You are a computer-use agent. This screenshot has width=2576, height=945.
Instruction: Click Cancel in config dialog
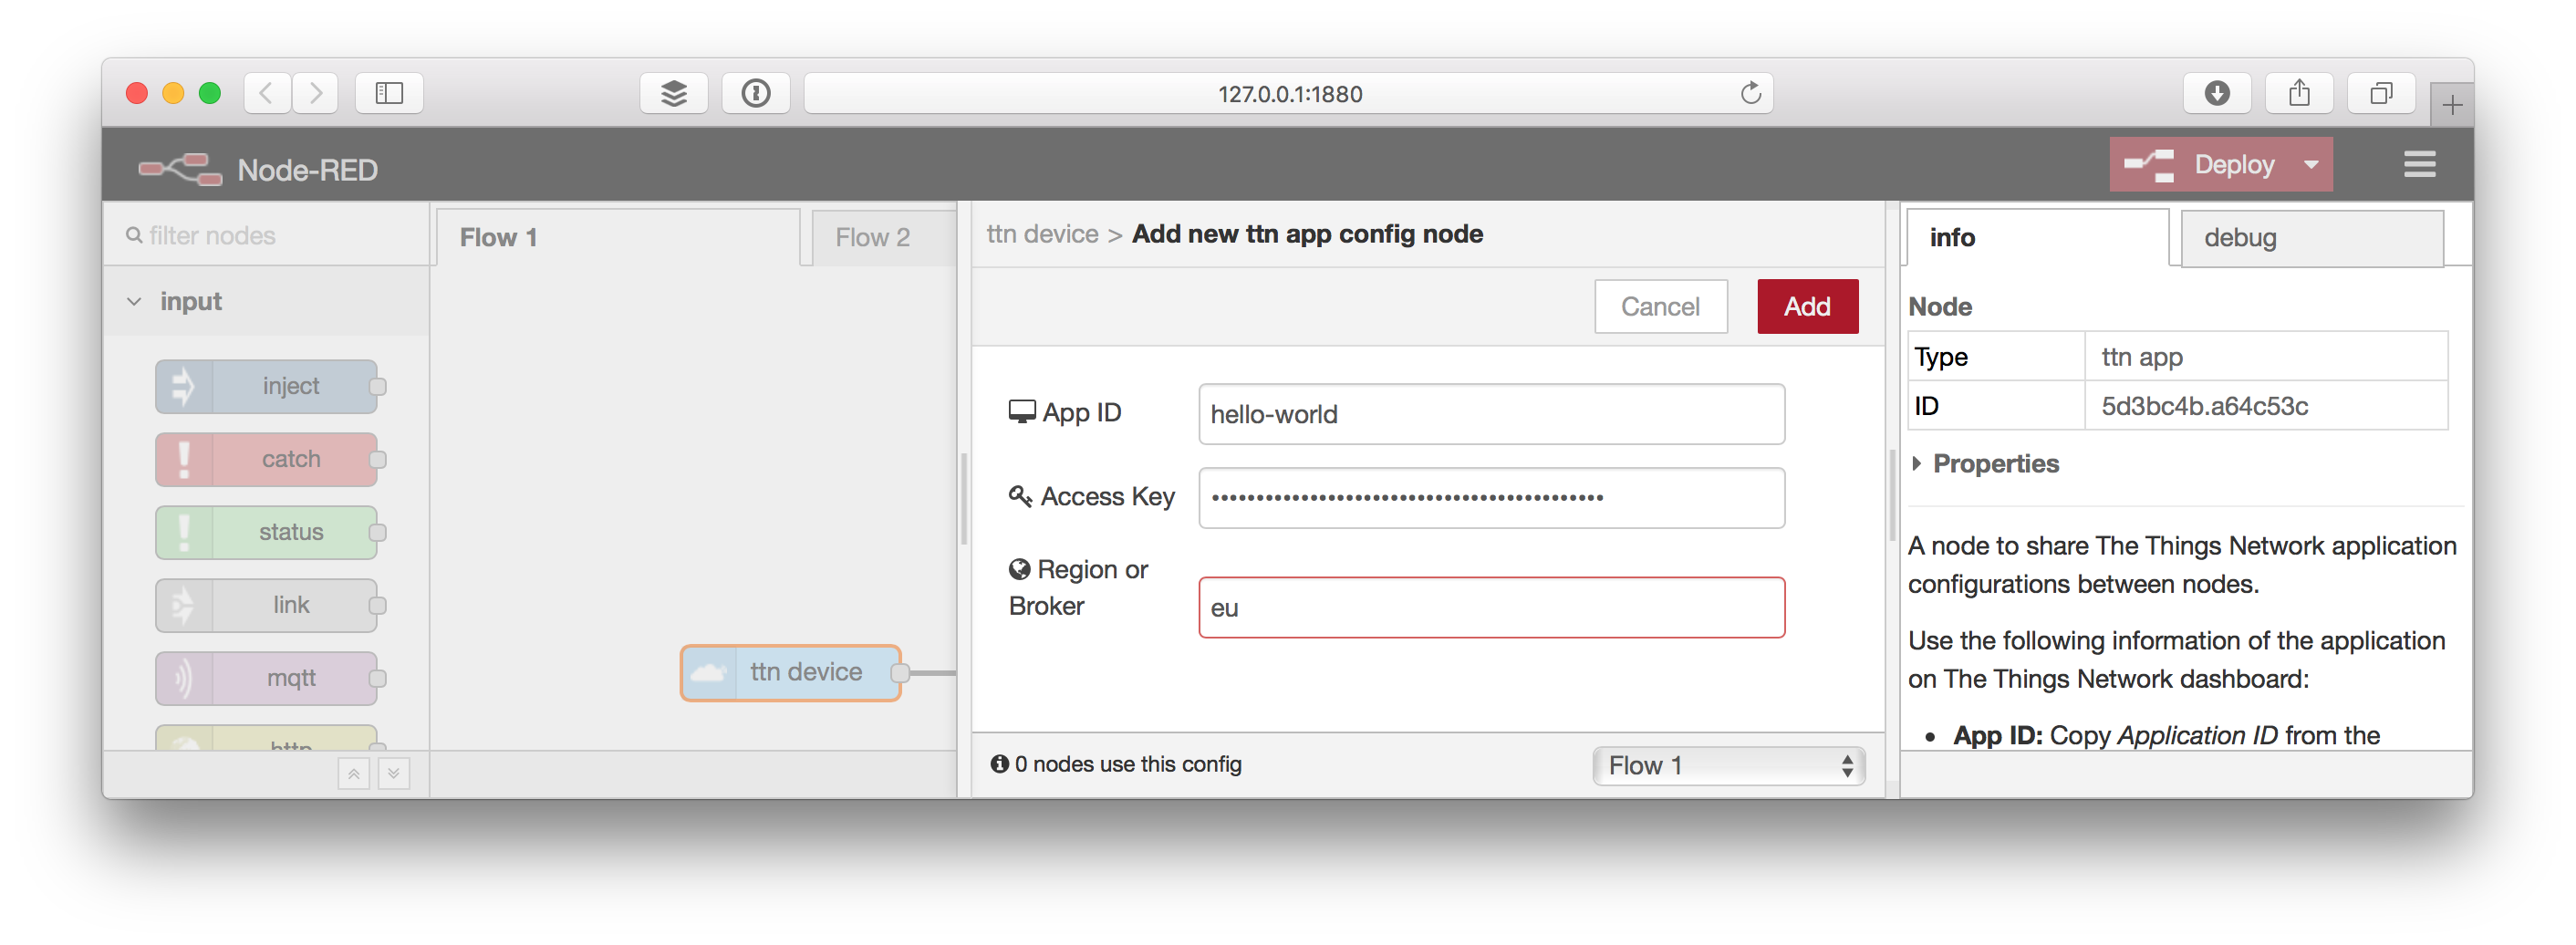click(x=1660, y=306)
